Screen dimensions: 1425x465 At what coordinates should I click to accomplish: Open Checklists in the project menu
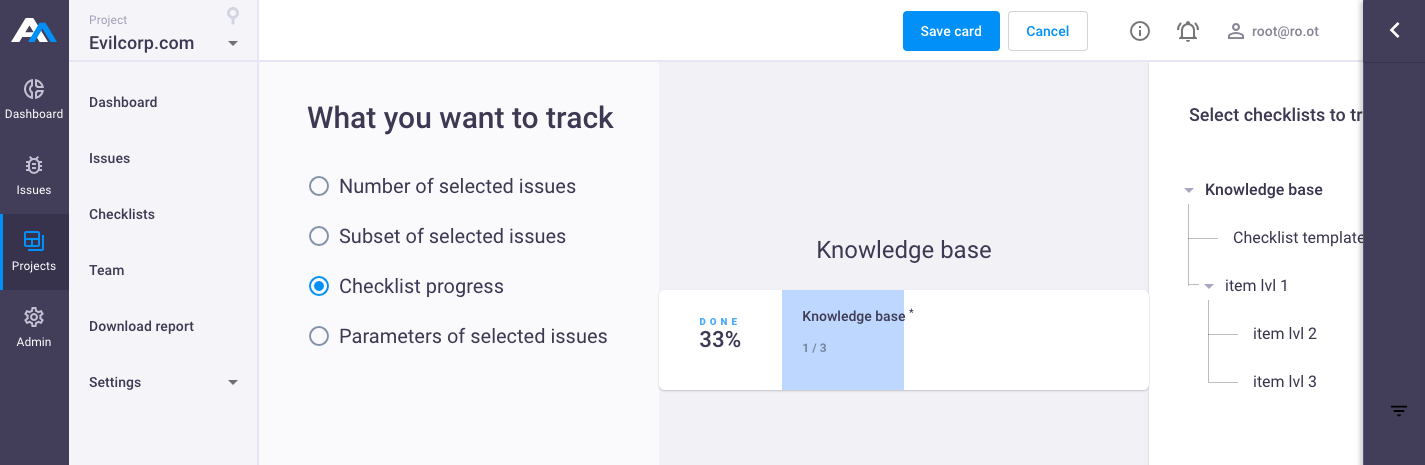pyautogui.click(x=122, y=214)
